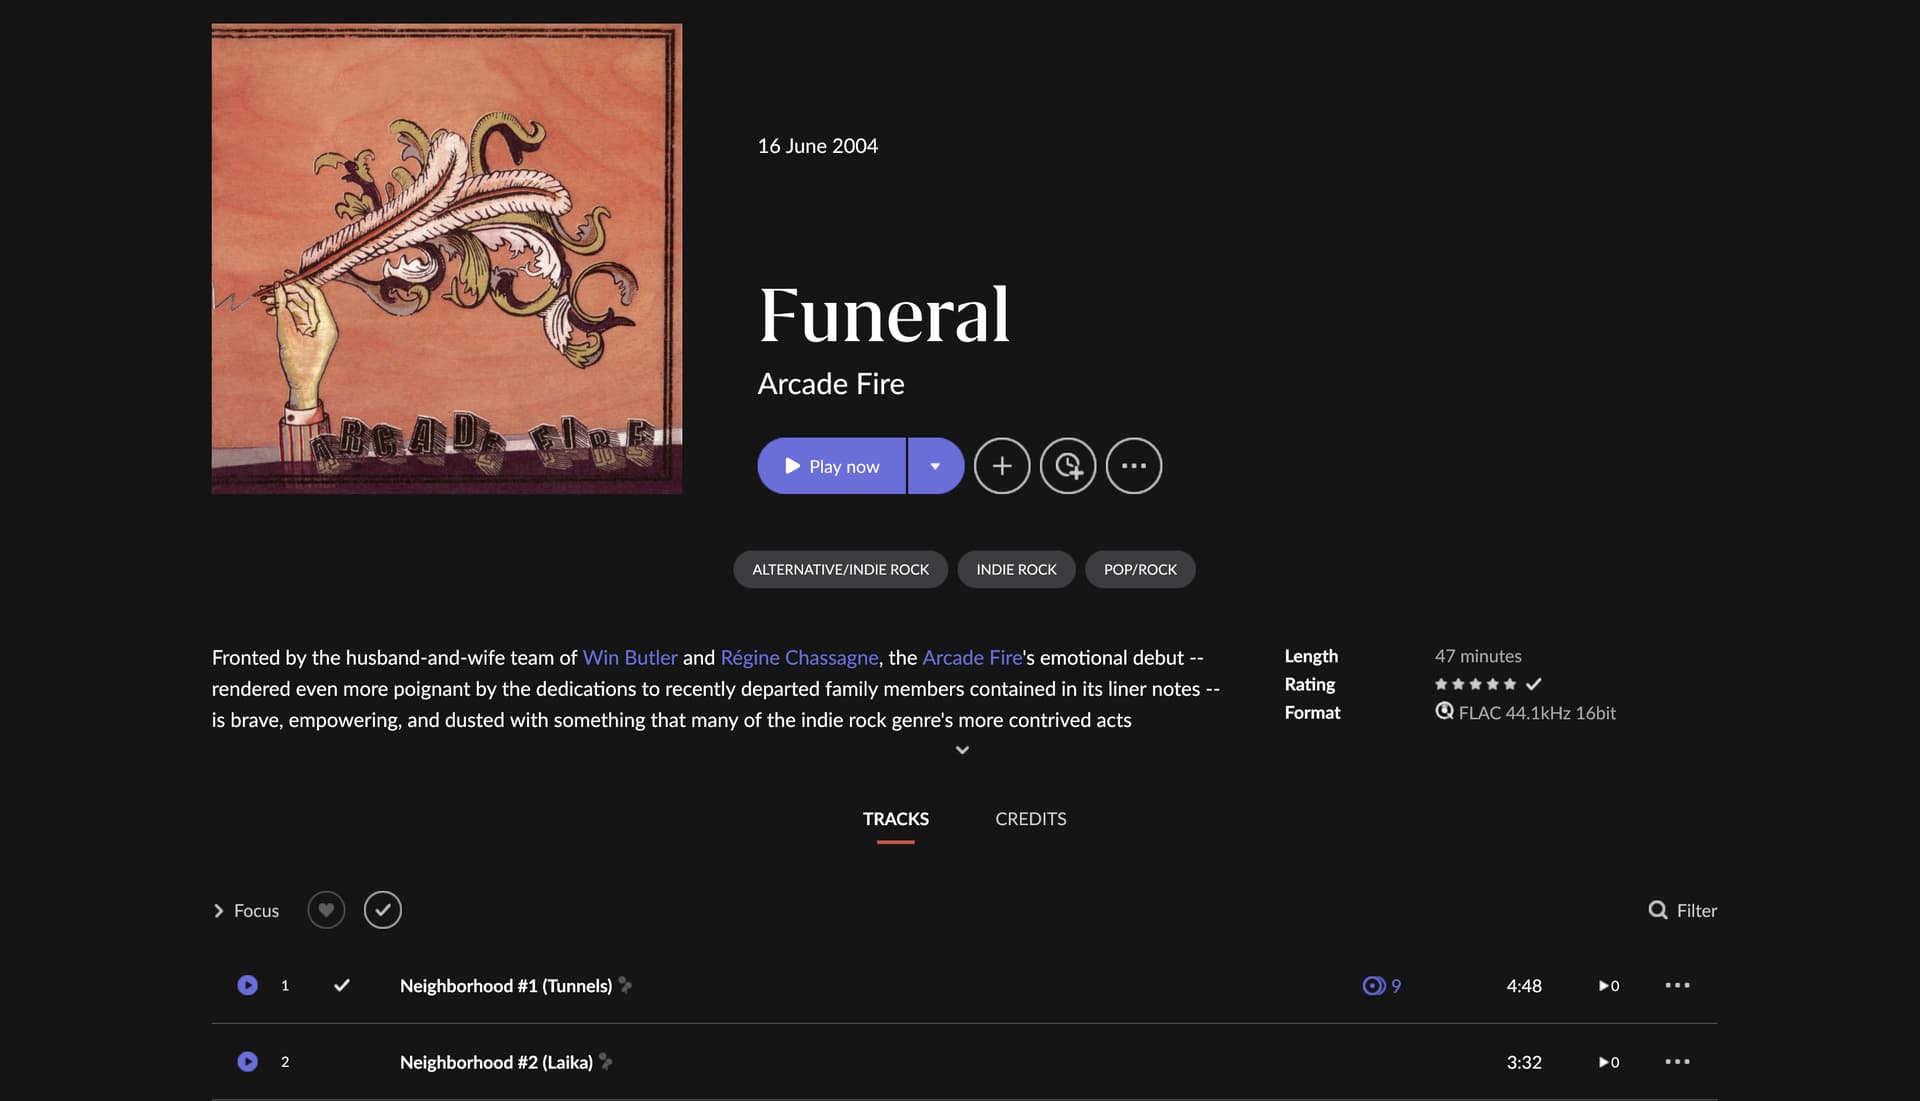The height and width of the screenshot is (1101, 1920).
Task: Click lyrics icon beside Neighborhood #2 (Laika)
Action: tap(606, 1061)
